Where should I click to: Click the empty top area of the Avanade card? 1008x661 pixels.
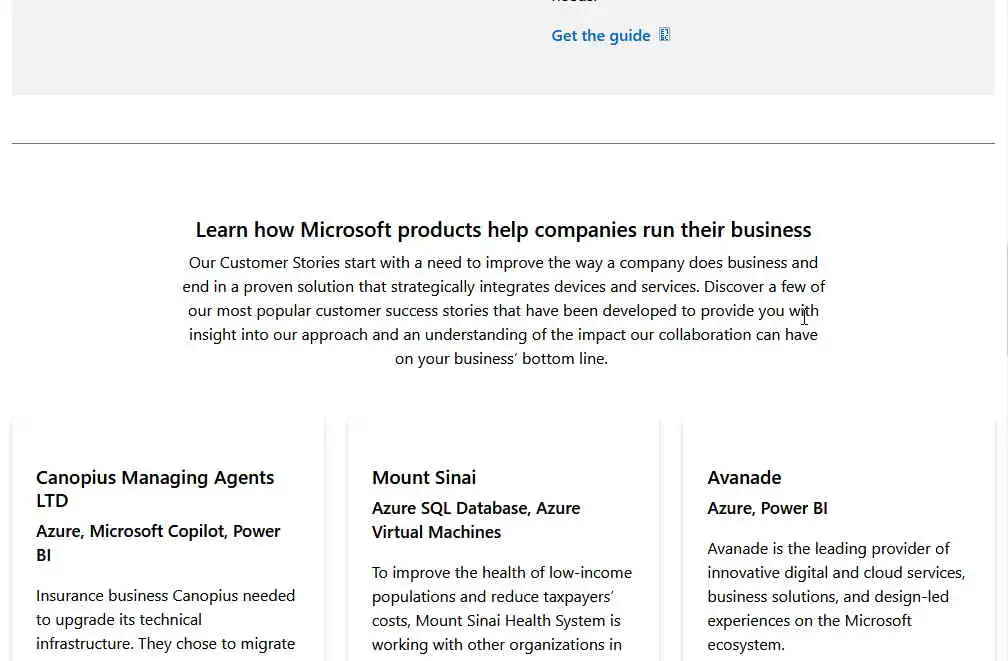coord(838,440)
